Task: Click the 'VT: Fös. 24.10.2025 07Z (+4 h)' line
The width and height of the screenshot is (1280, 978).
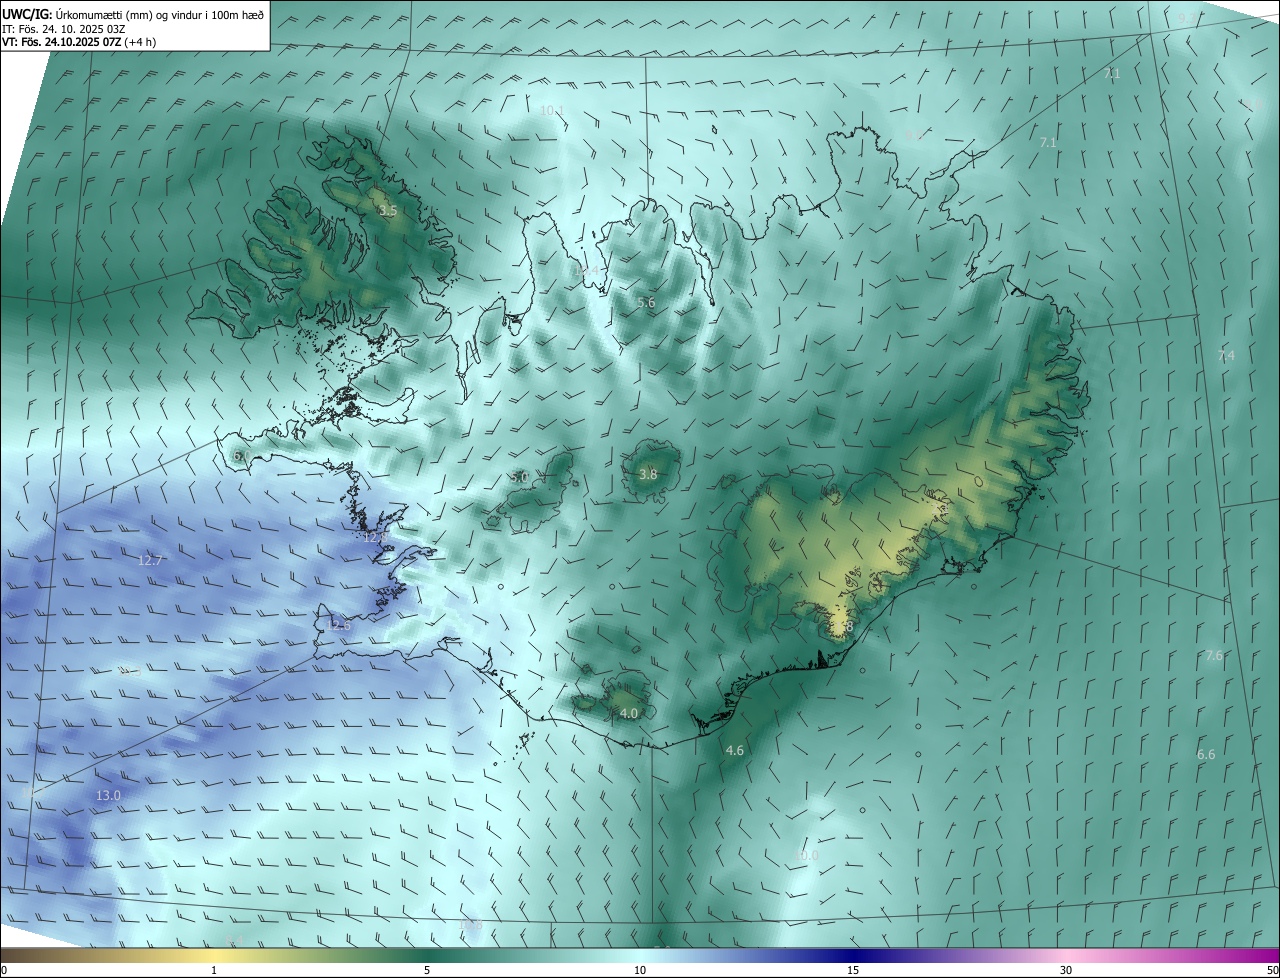Action: point(79,42)
